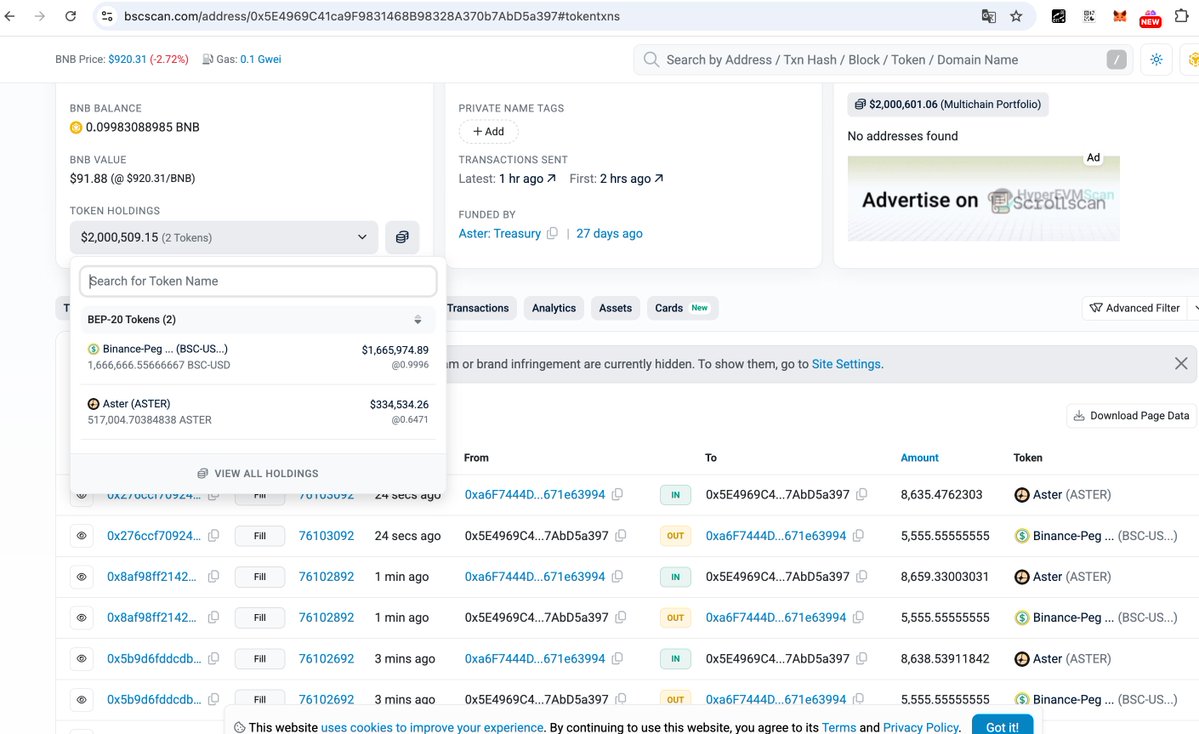Click Multichain Portfolio $2,000,601.06 badge
This screenshot has width=1199, height=734.
947,104
